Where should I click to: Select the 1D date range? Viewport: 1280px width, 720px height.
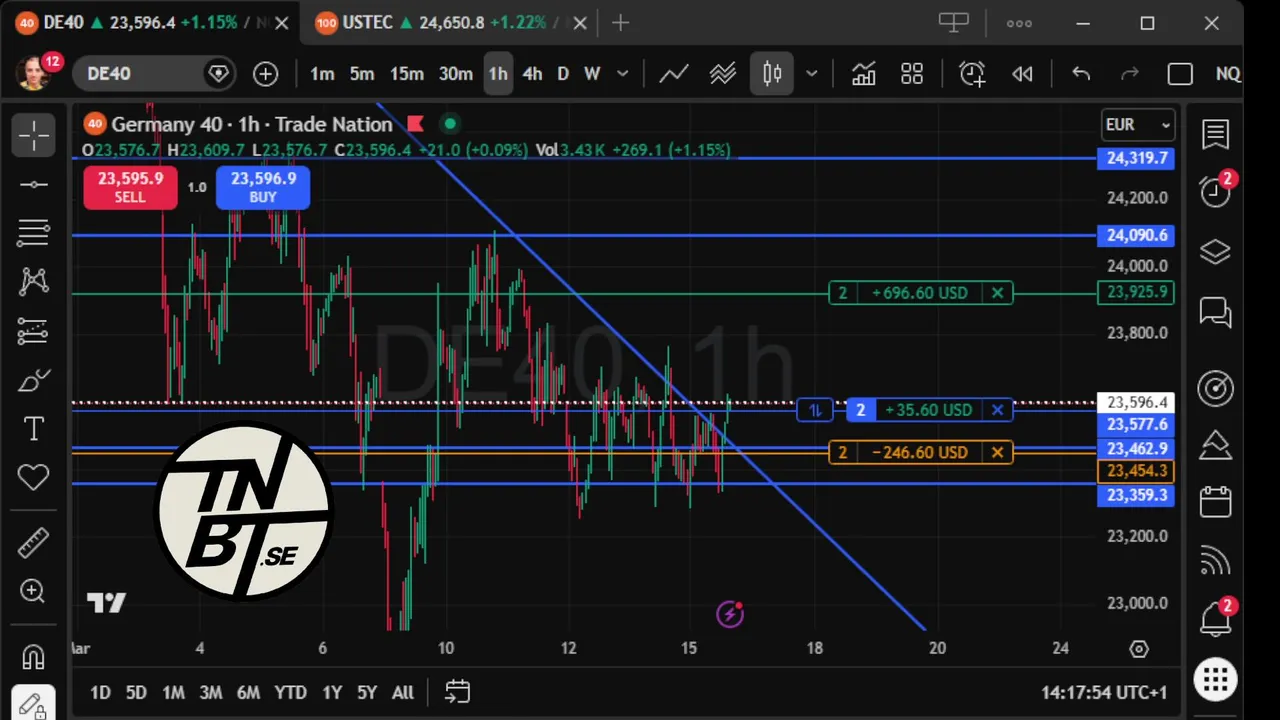(x=100, y=692)
